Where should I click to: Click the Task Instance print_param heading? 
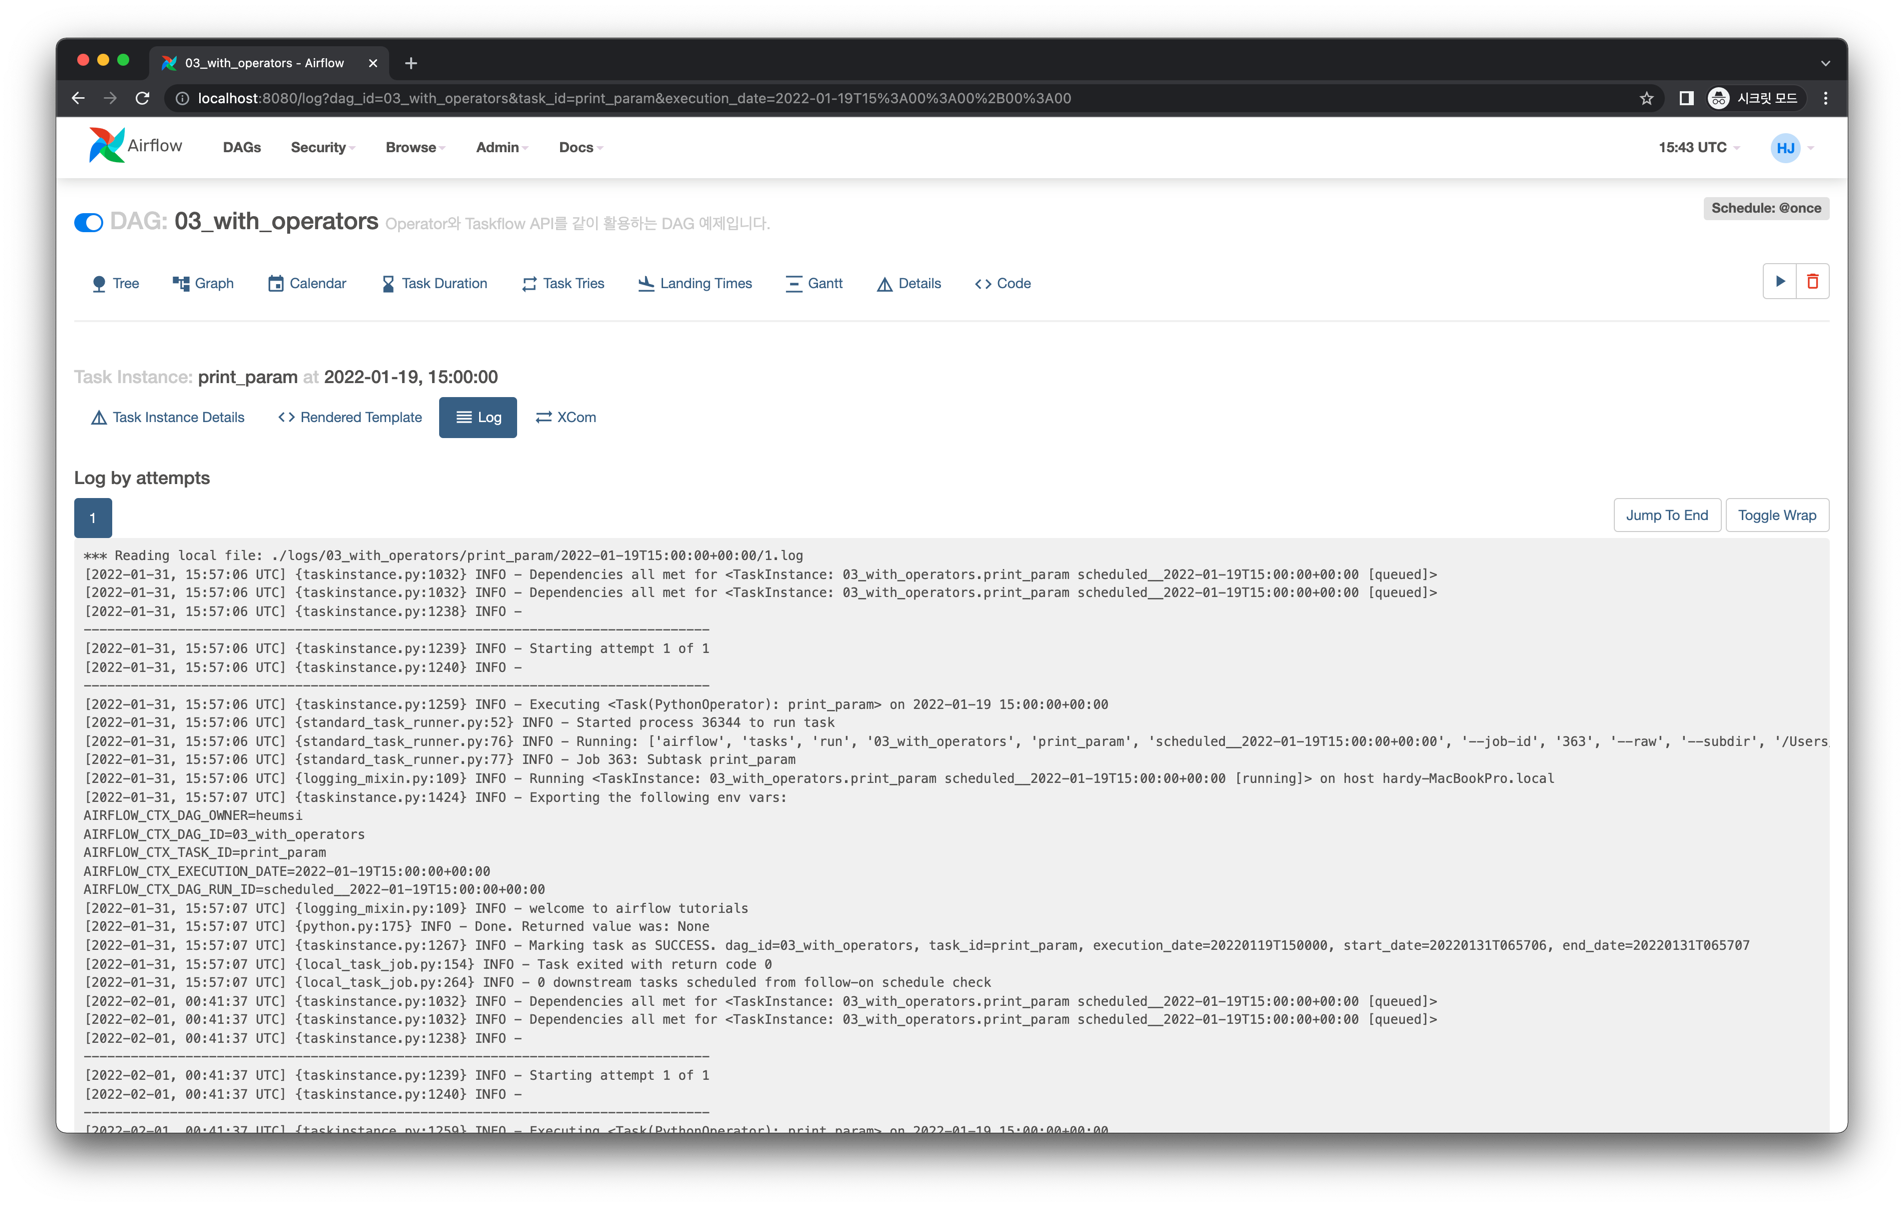[286, 377]
